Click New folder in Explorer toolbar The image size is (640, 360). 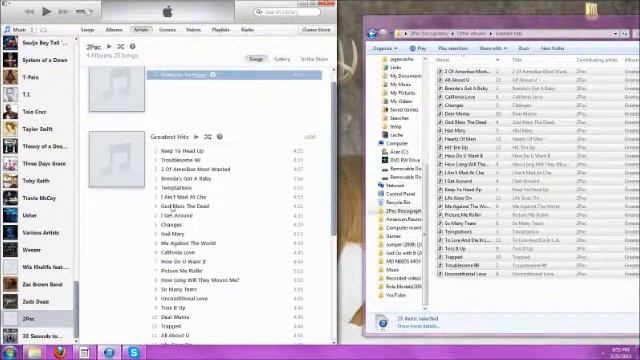552,48
